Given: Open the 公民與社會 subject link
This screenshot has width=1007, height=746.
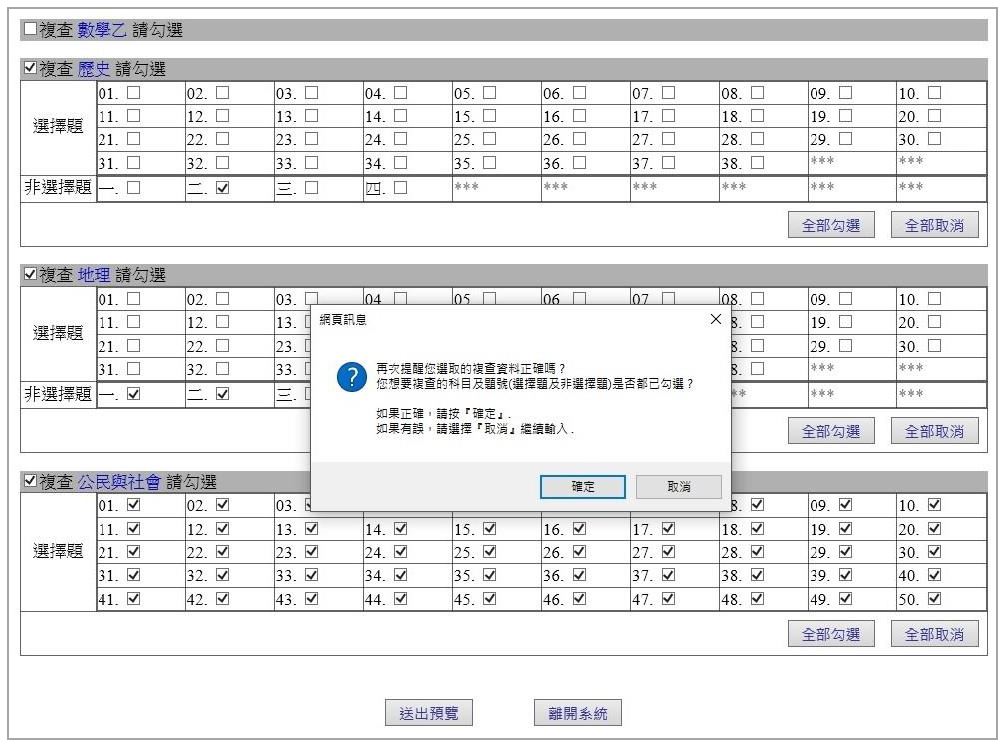Looking at the screenshot, I should pyautogui.click(x=119, y=482).
